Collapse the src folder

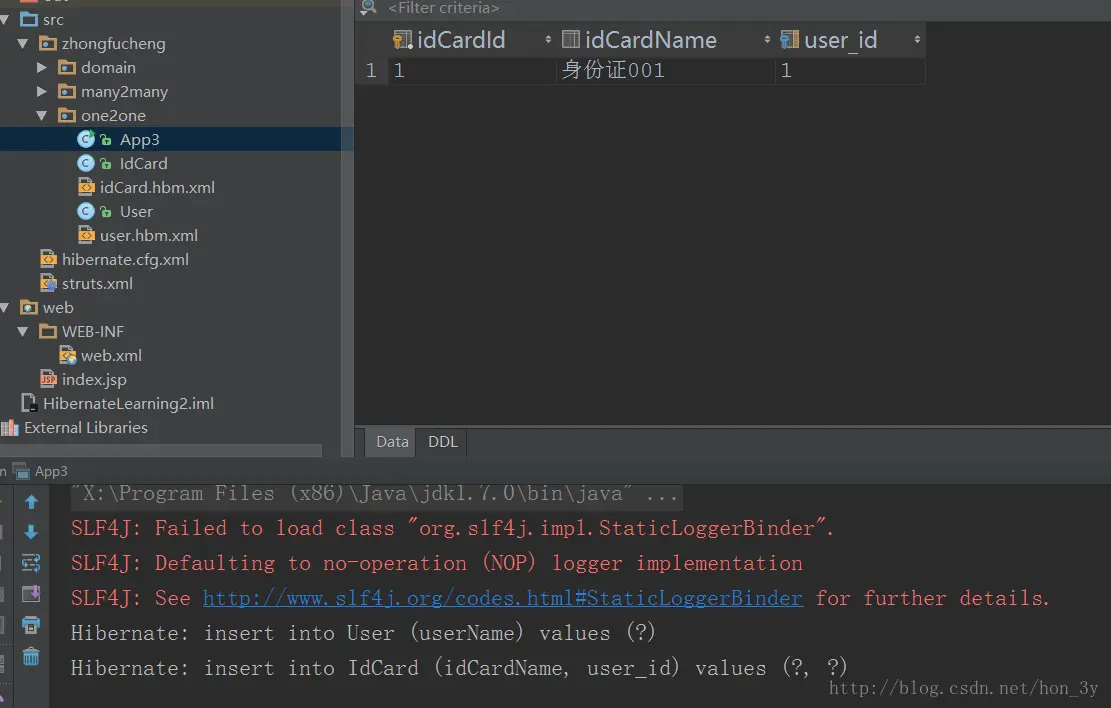(4, 20)
